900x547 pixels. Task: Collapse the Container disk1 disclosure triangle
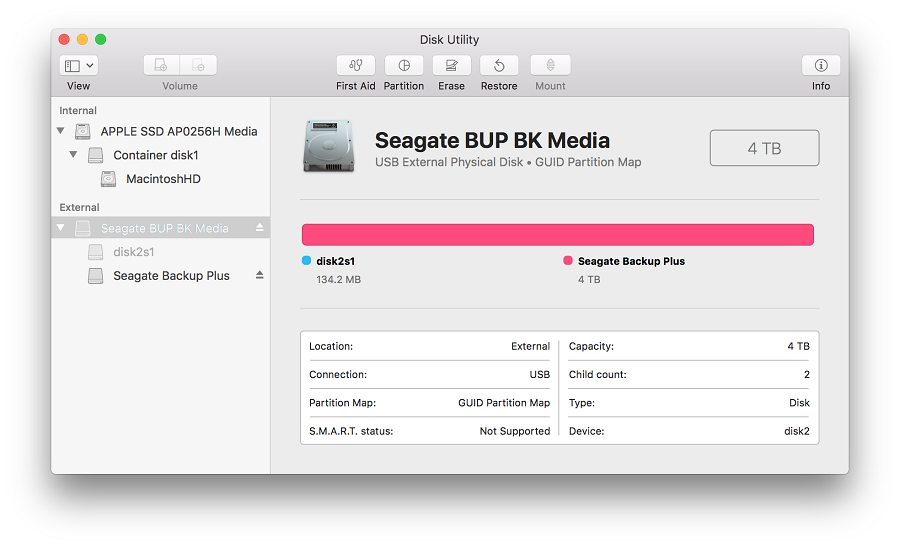pyautogui.click(x=73, y=154)
